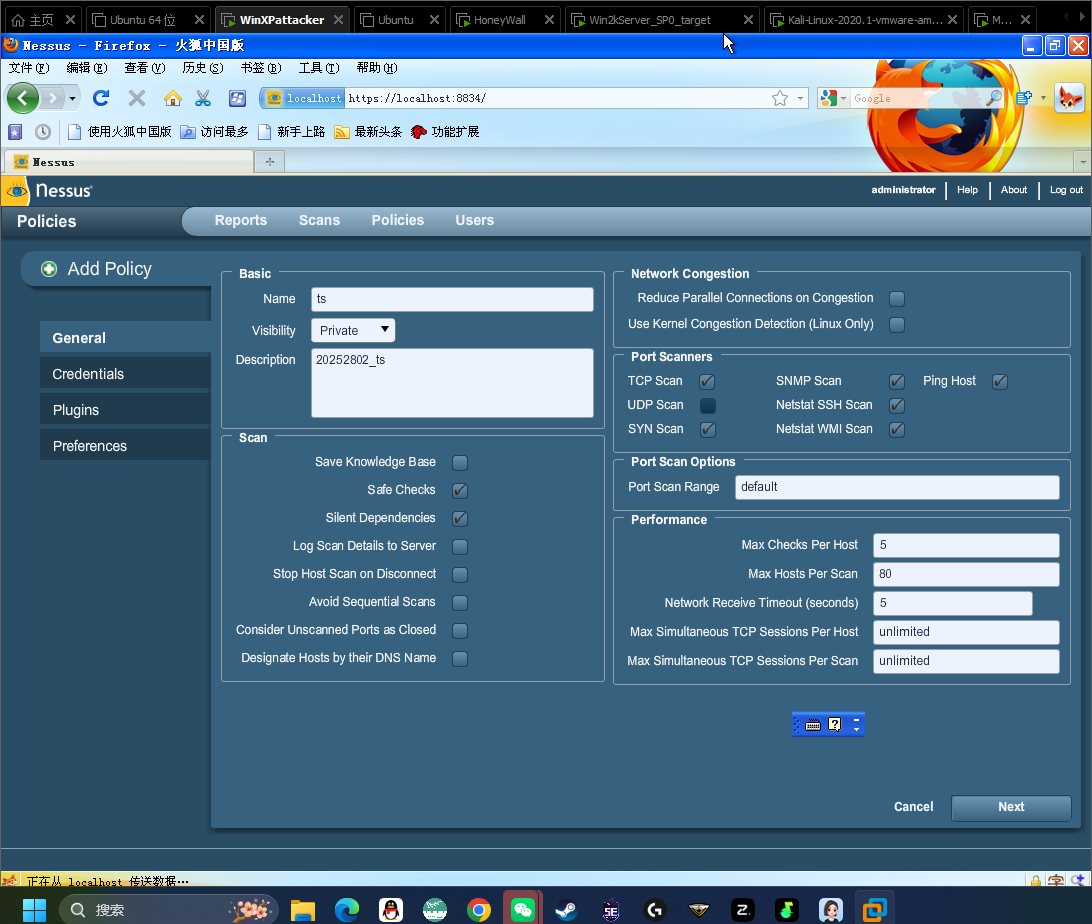Launch Microsoft Edge from taskbar
1092x924 pixels.
pyautogui.click(x=347, y=909)
